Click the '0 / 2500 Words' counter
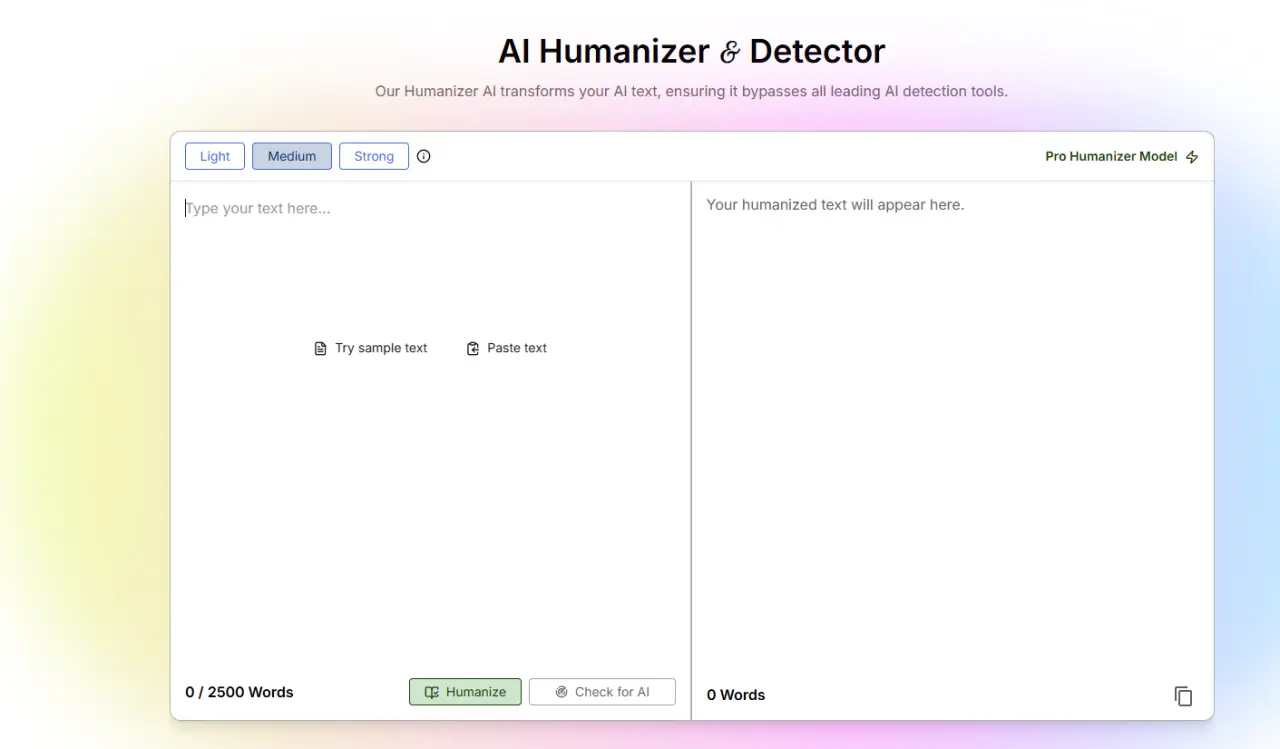The image size is (1280, 749). 239,692
